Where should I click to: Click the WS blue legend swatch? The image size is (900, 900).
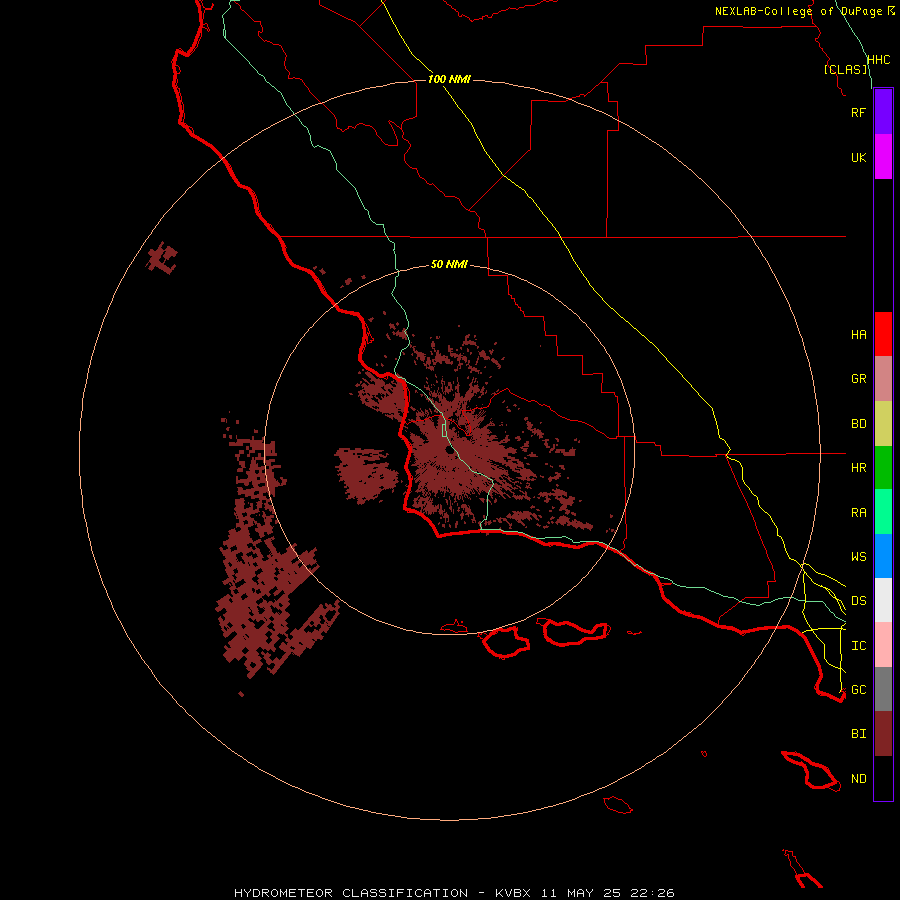point(883,556)
